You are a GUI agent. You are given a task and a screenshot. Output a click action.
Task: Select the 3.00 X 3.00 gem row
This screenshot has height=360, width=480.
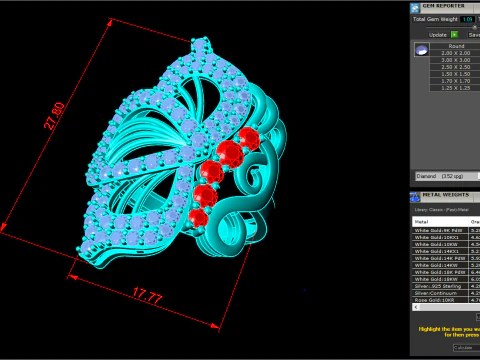(x=455, y=60)
